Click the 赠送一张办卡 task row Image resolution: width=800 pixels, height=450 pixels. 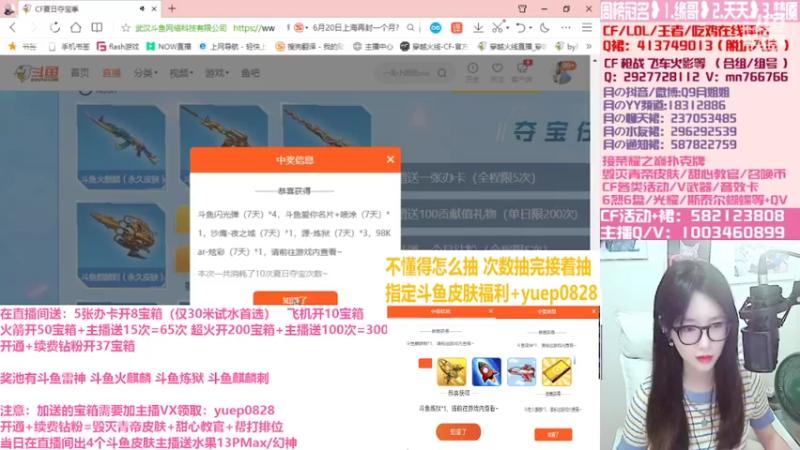click(495, 178)
